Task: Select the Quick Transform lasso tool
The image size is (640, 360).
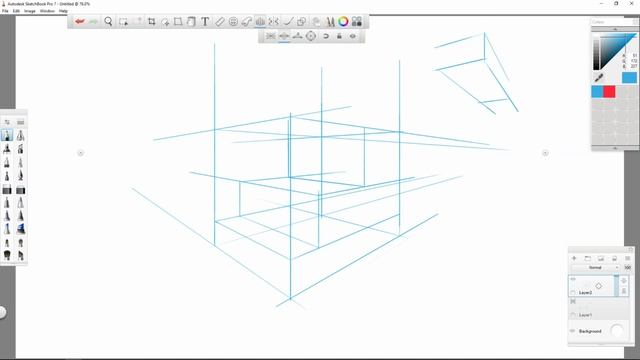Action: [165, 22]
